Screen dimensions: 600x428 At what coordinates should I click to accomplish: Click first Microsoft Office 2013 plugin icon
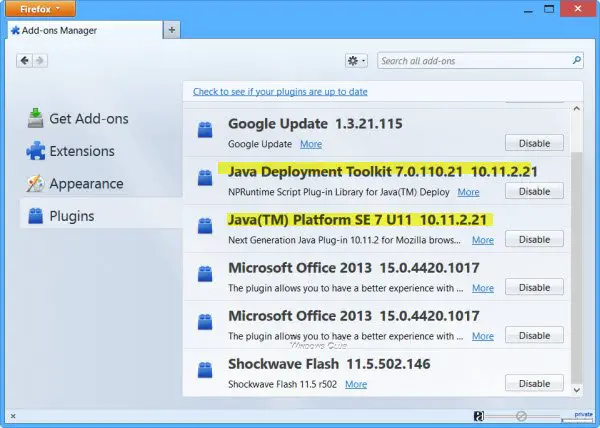point(205,273)
